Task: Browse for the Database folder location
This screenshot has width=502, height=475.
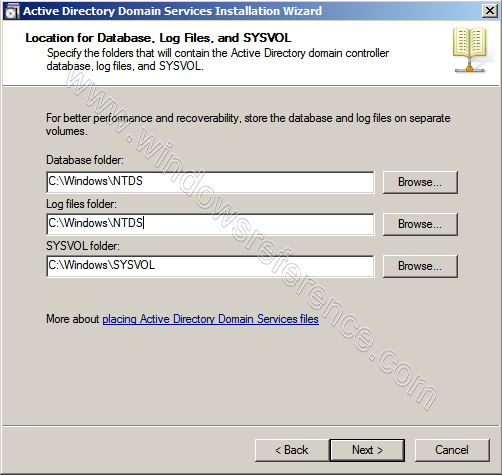Action: click(420, 182)
